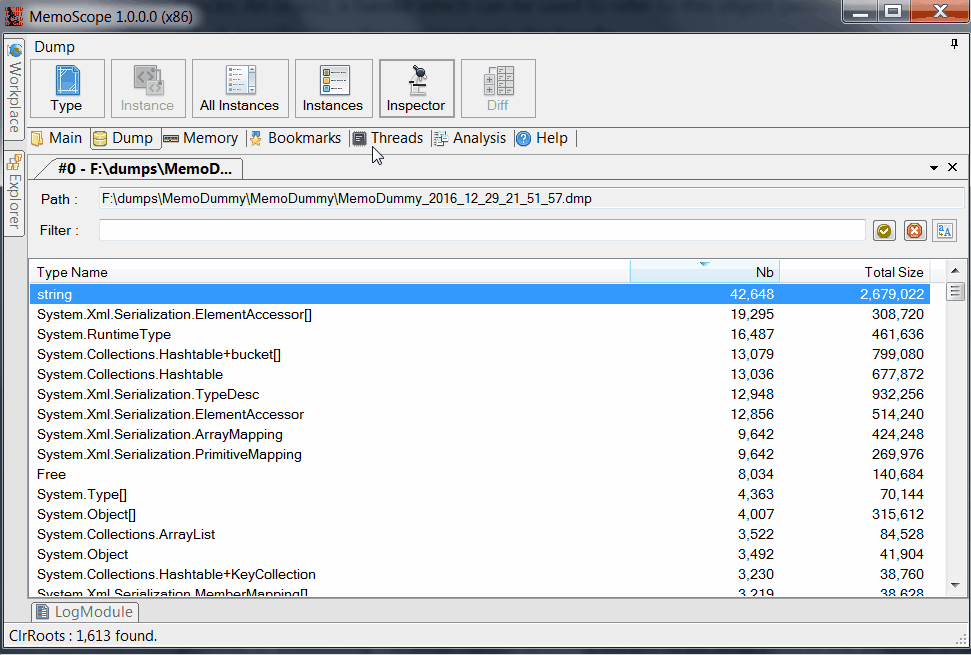Click the Diff toolbar button
The image size is (971, 655).
tap(498, 89)
